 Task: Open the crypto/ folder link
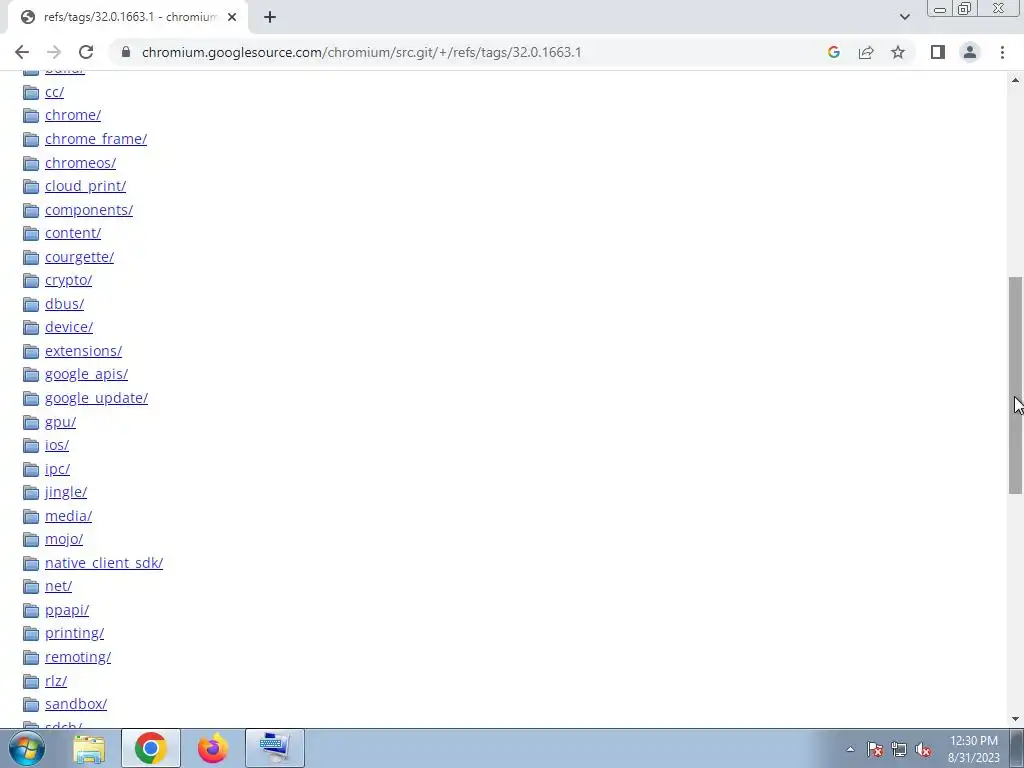point(69,280)
